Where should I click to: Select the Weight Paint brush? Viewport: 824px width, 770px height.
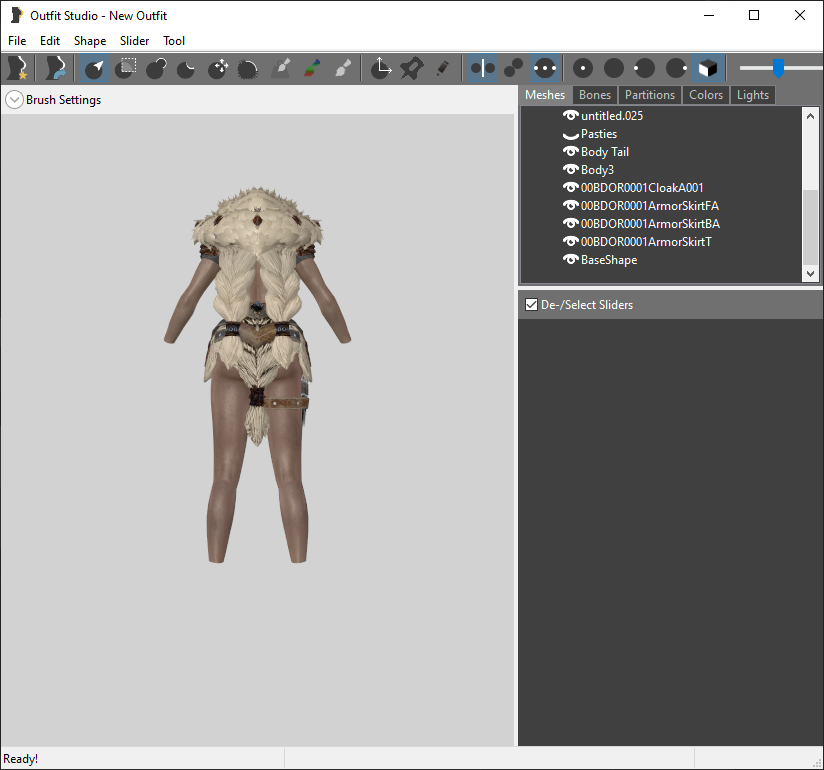[x=282, y=68]
